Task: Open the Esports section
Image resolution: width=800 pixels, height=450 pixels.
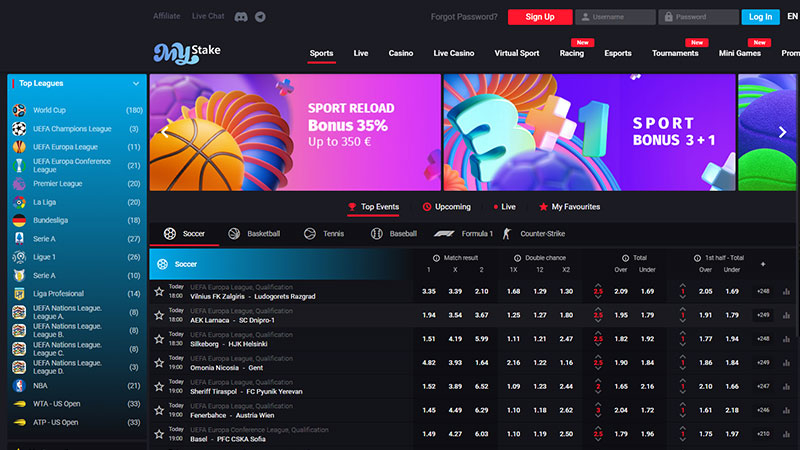Action: tap(618, 53)
